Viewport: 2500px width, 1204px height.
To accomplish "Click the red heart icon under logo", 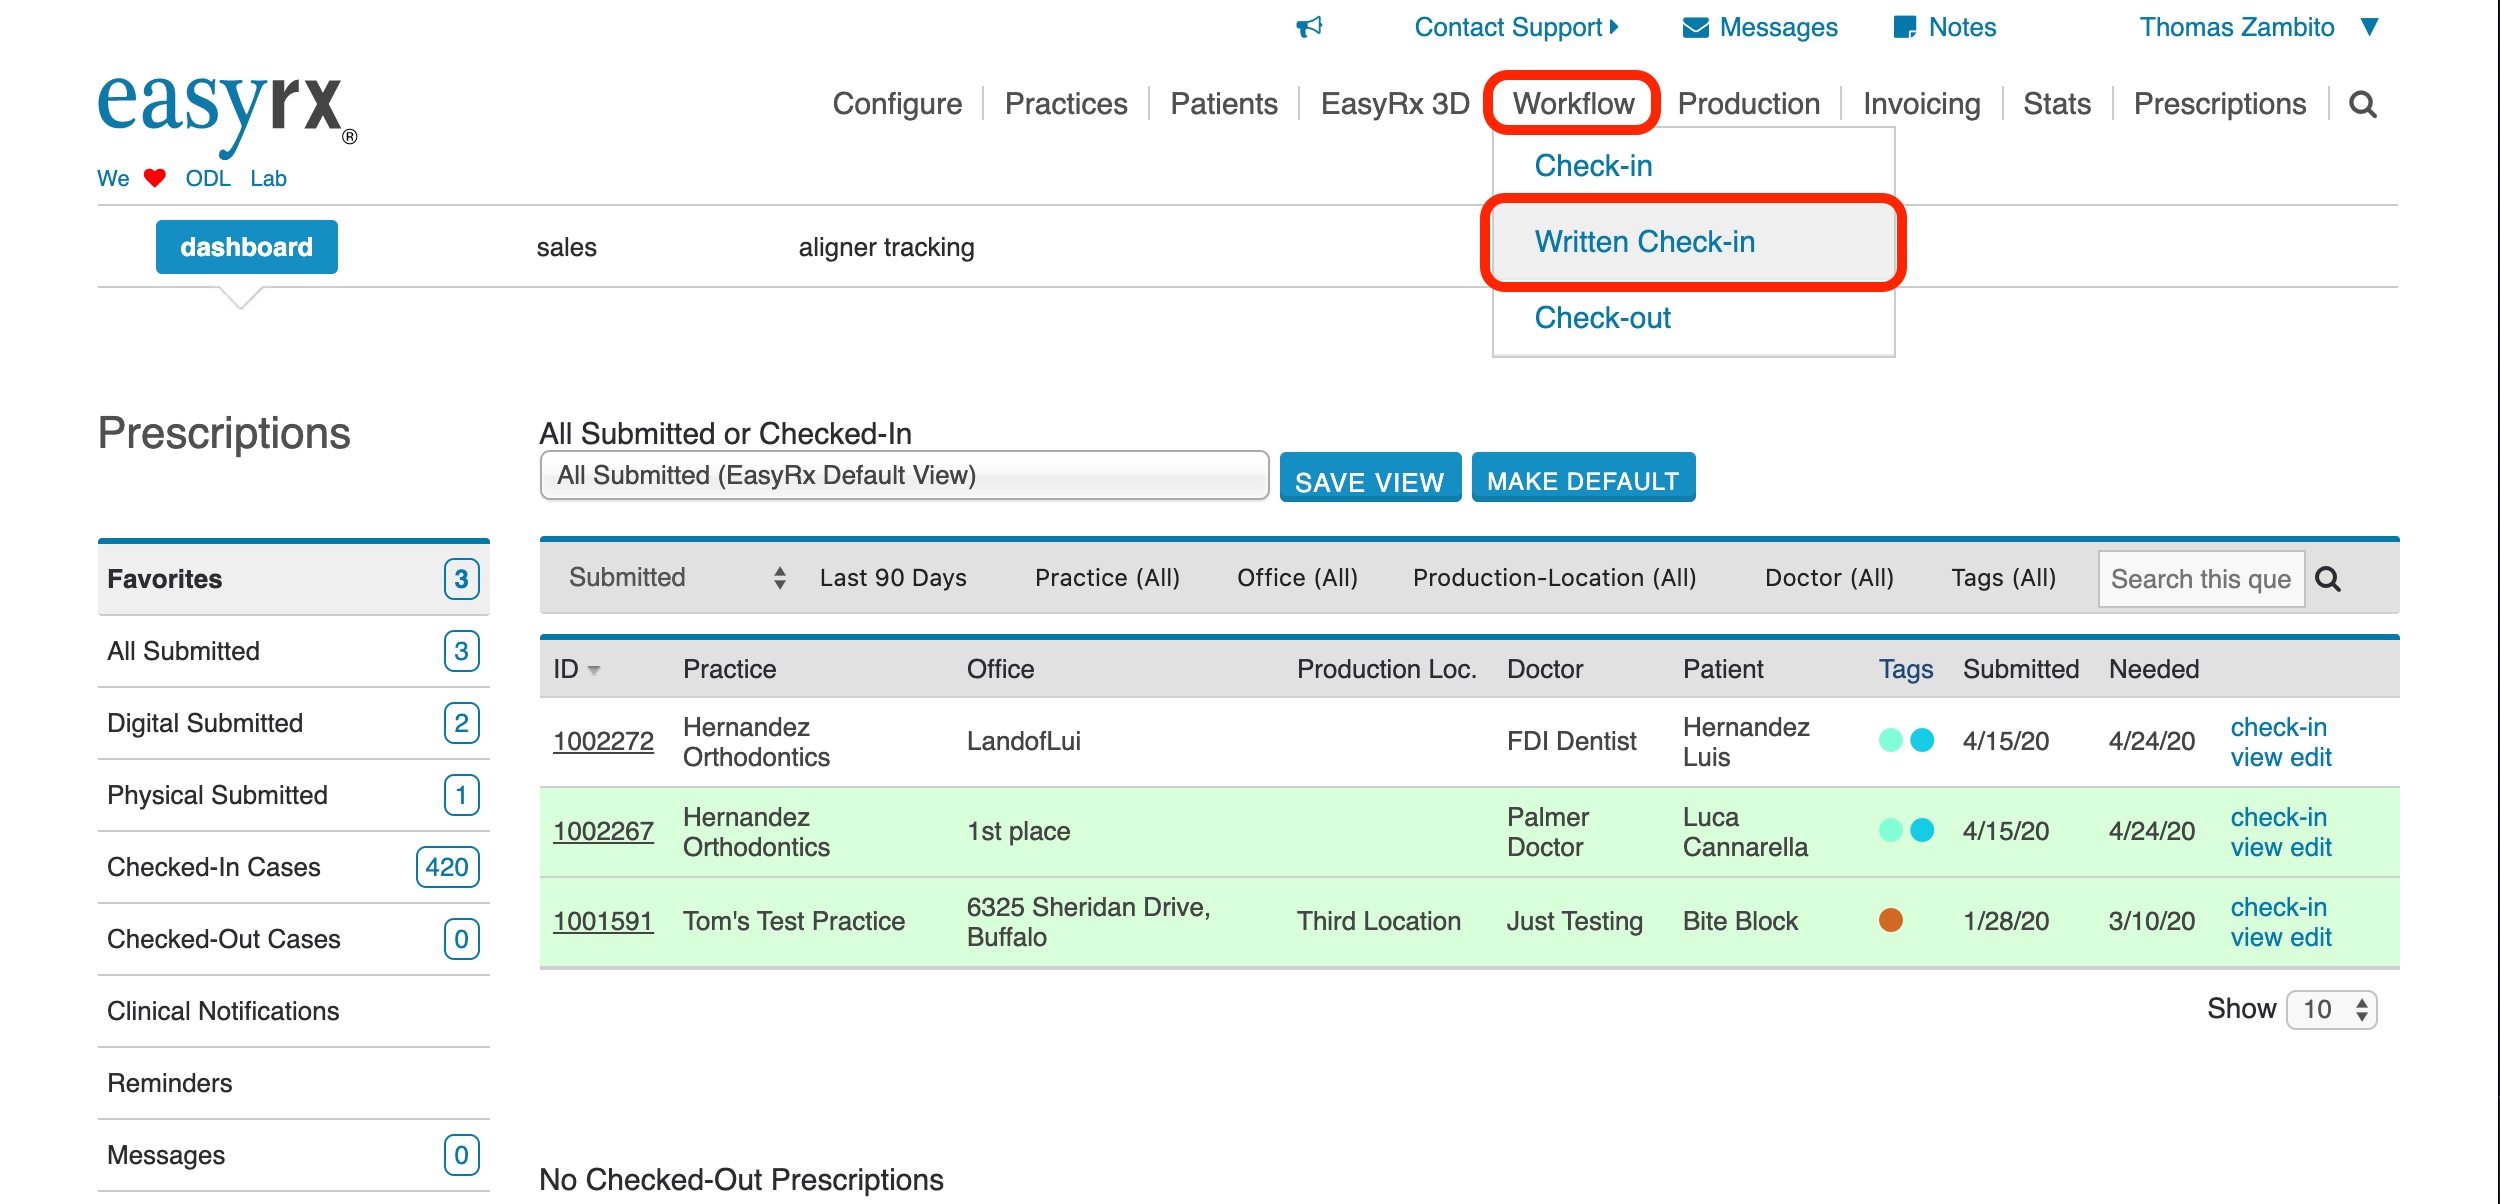I will click(154, 178).
